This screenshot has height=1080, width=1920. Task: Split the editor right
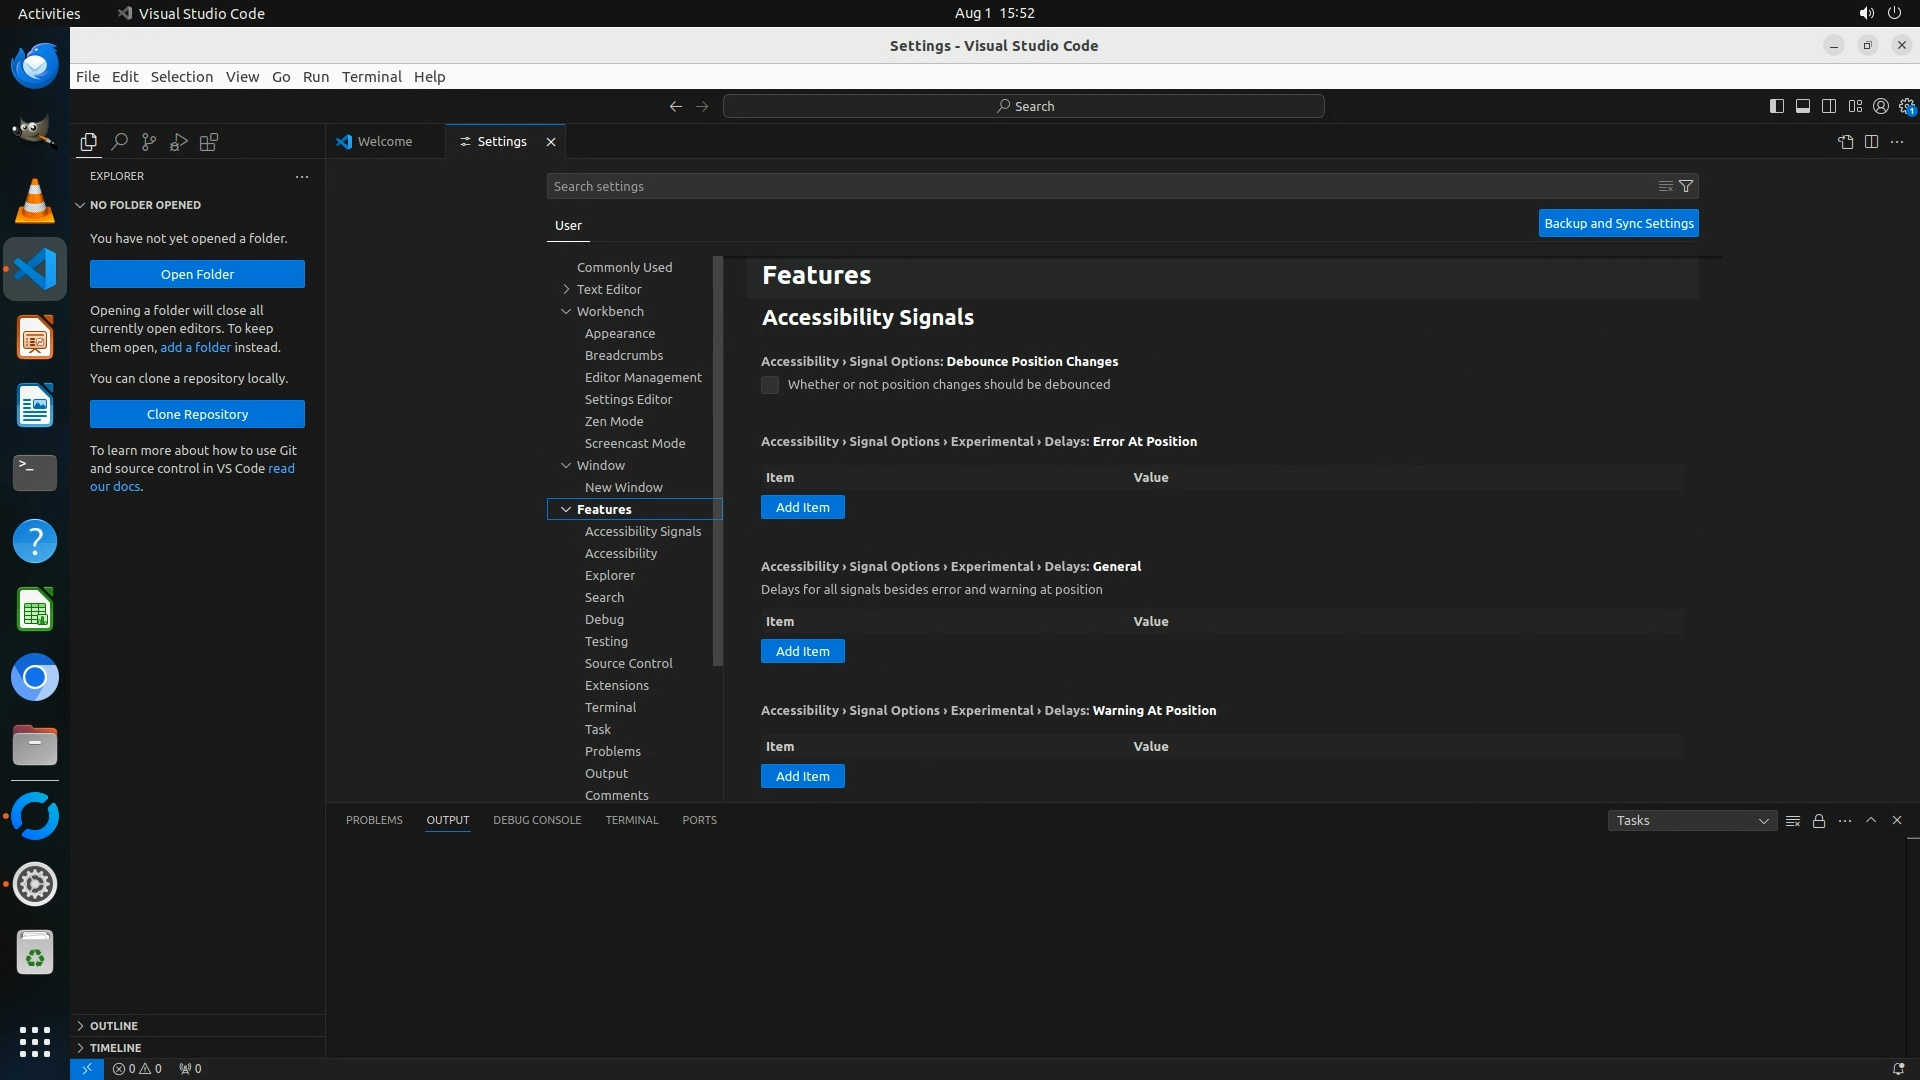pyautogui.click(x=1871, y=142)
